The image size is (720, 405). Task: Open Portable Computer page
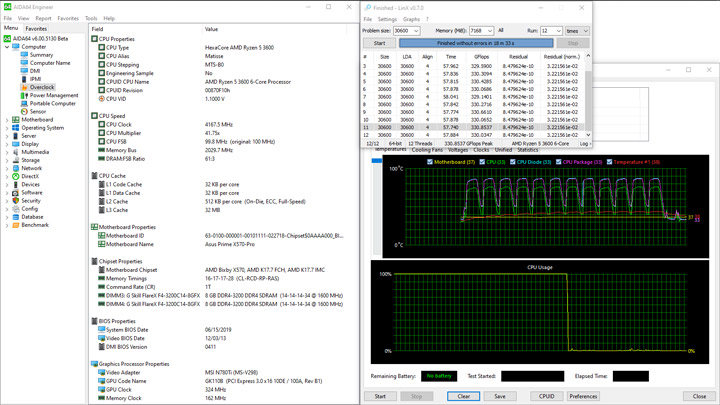pyautogui.click(x=52, y=103)
